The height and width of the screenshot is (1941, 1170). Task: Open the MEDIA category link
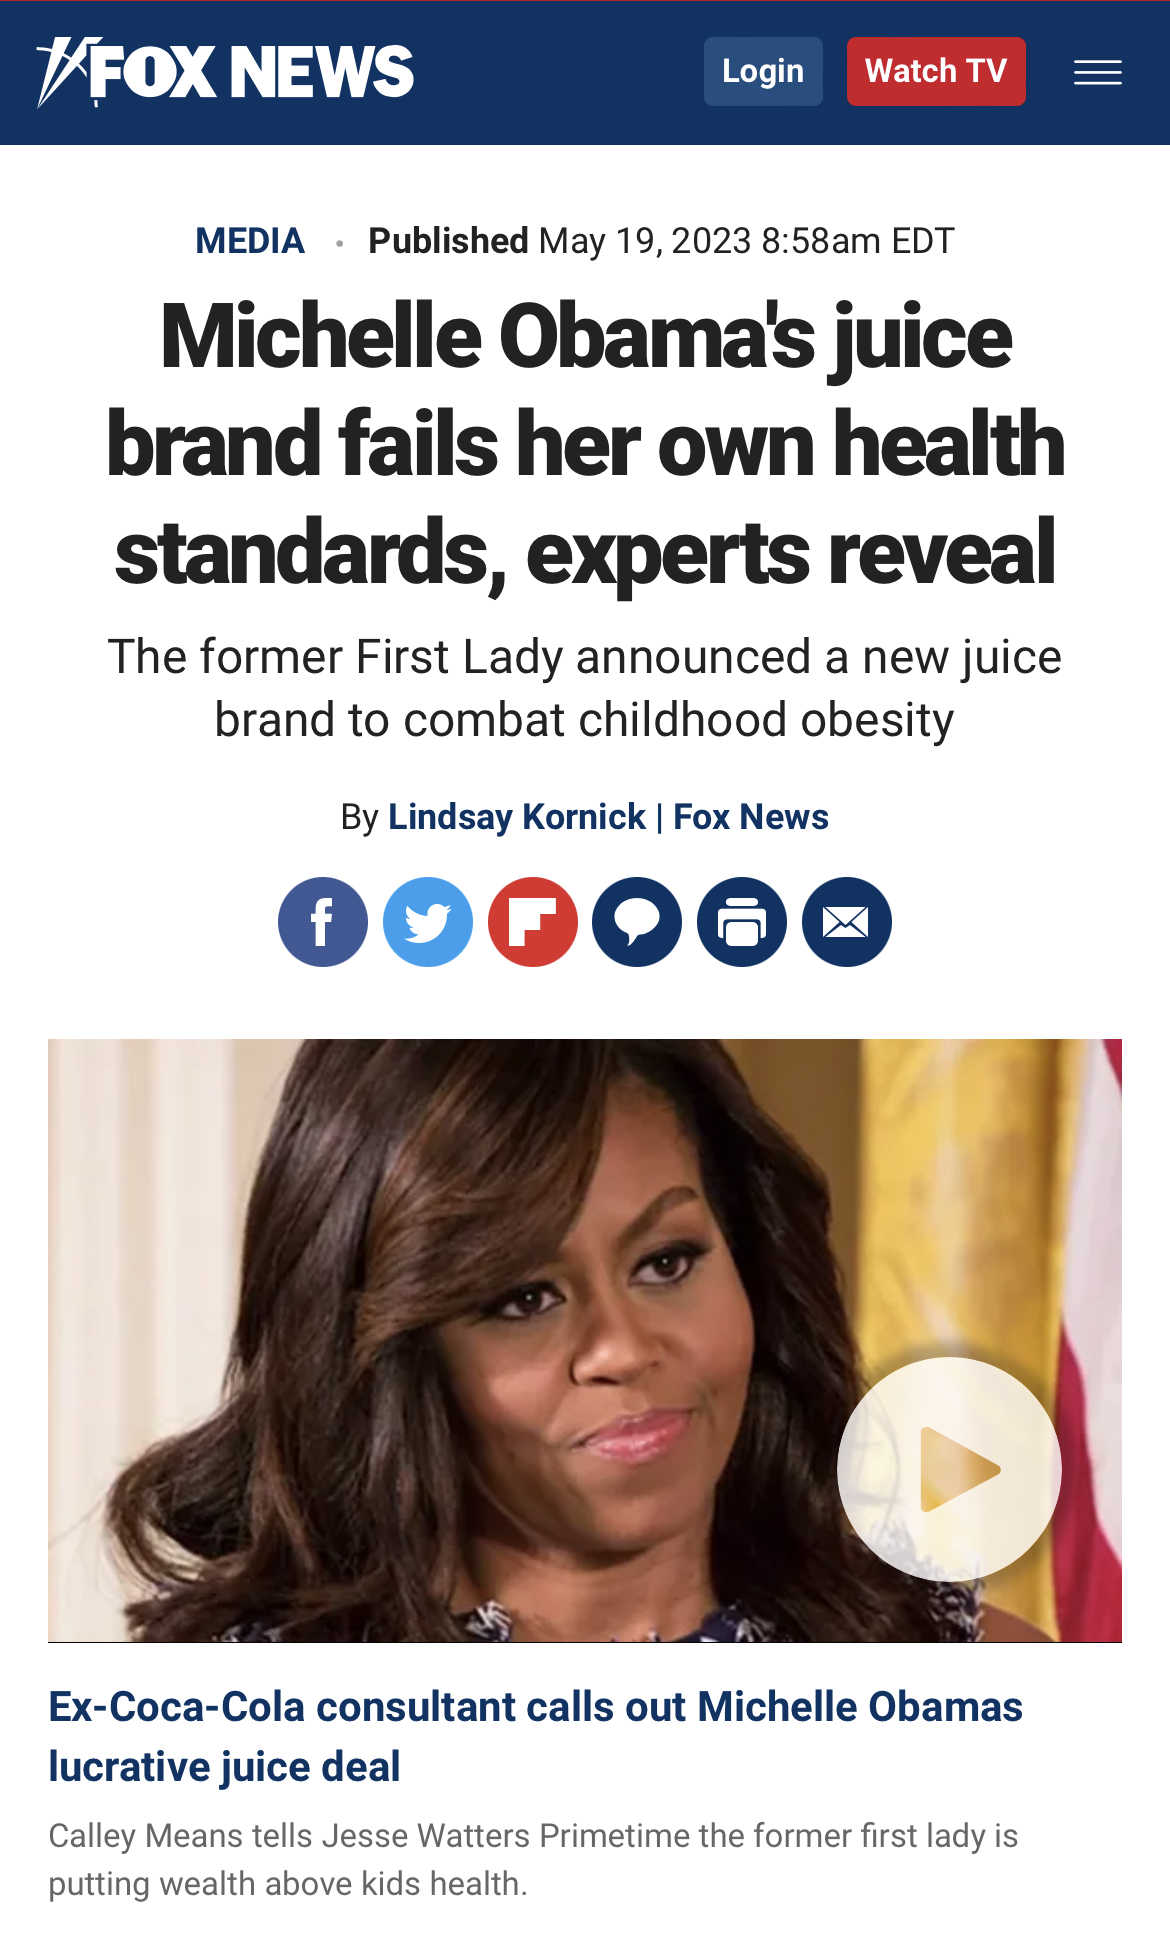pyautogui.click(x=250, y=241)
